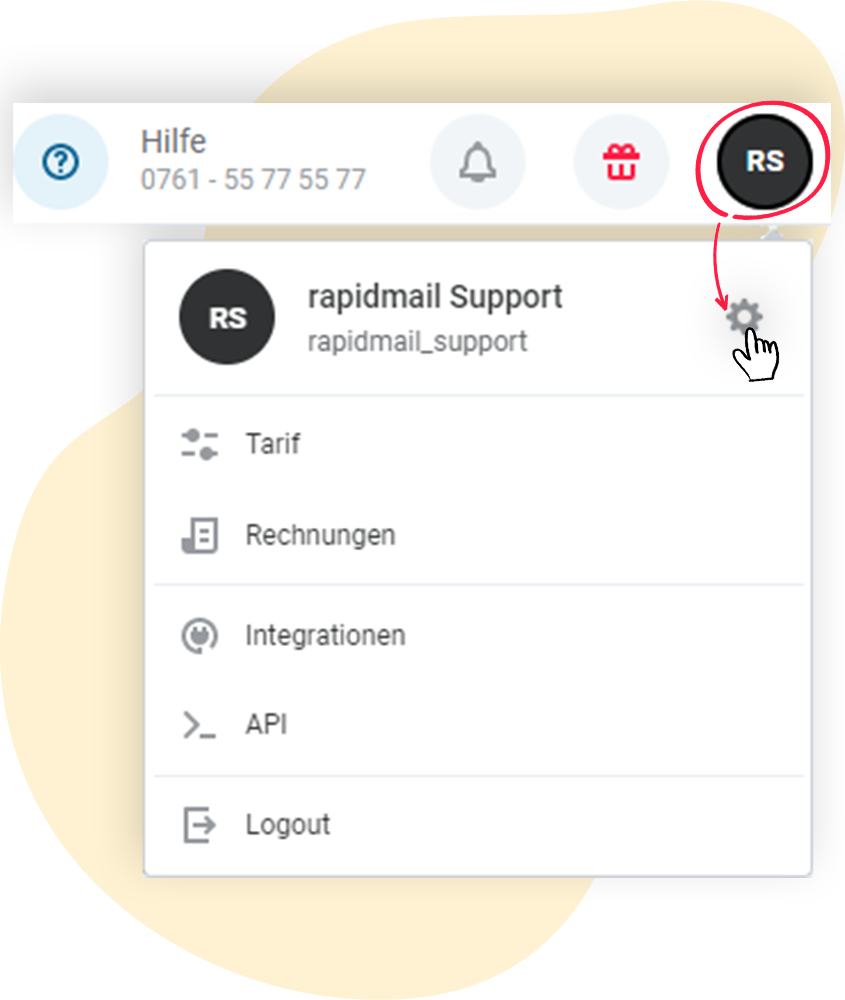845x1000 pixels.
Task: Click the Tarif sliders icon
Action: 200,444
